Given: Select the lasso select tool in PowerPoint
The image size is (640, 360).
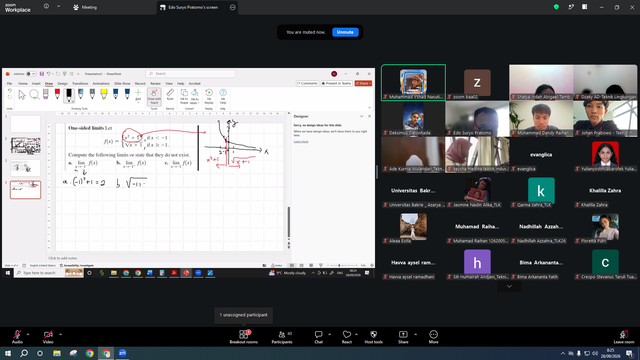Looking at the screenshot, I should (x=34, y=95).
